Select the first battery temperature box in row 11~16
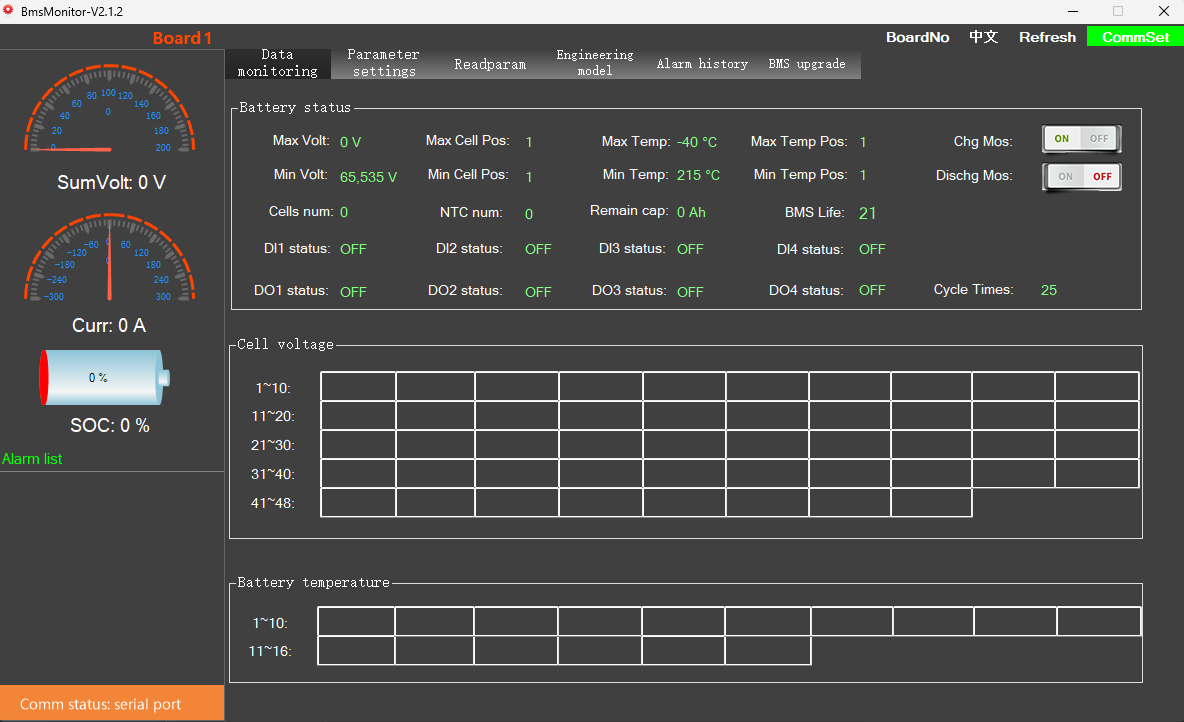 (x=356, y=651)
